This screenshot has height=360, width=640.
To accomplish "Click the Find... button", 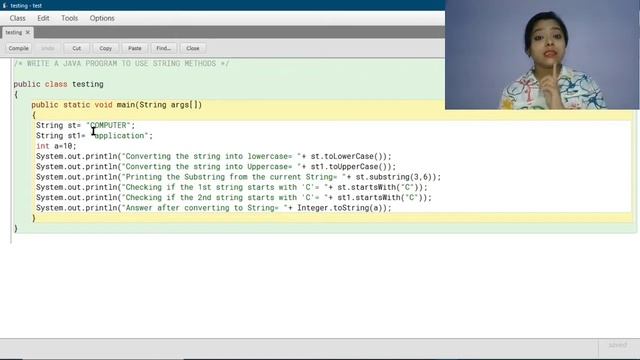I will 163,48.
